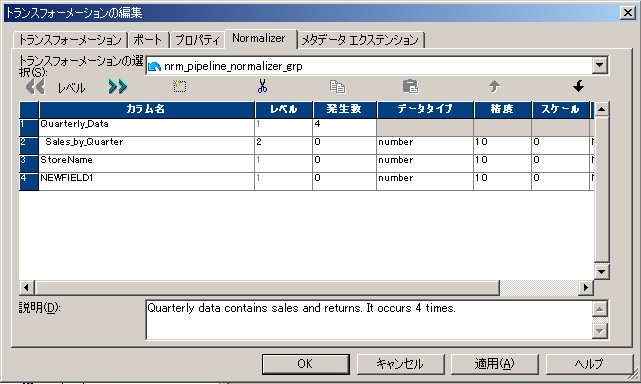Click row header number 2
Screen dimensions: 641x384
(29, 145)
